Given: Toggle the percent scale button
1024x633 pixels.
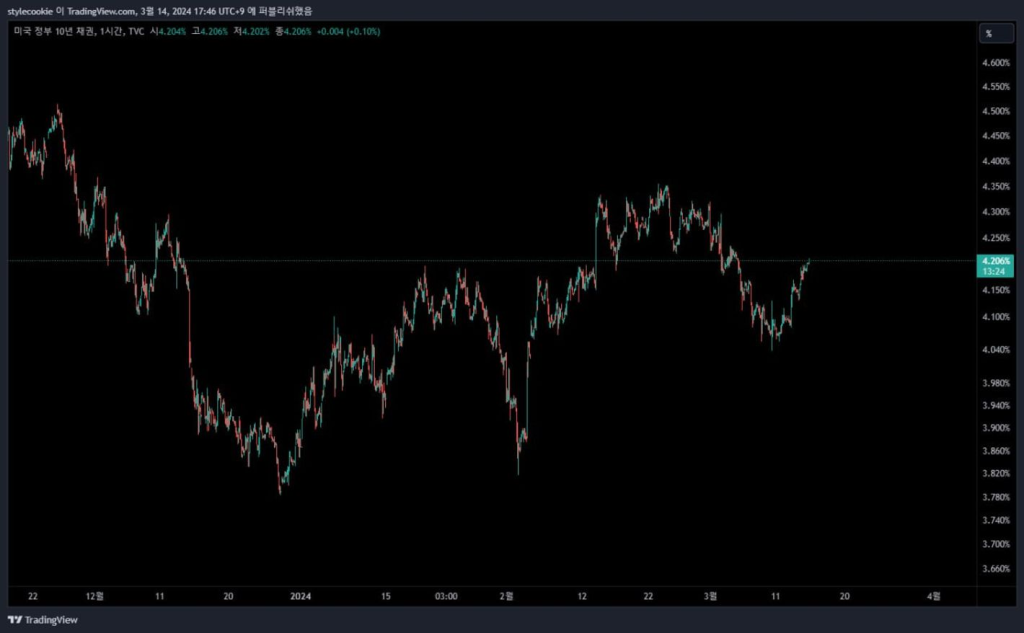Looking at the screenshot, I should (x=988, y=33).
